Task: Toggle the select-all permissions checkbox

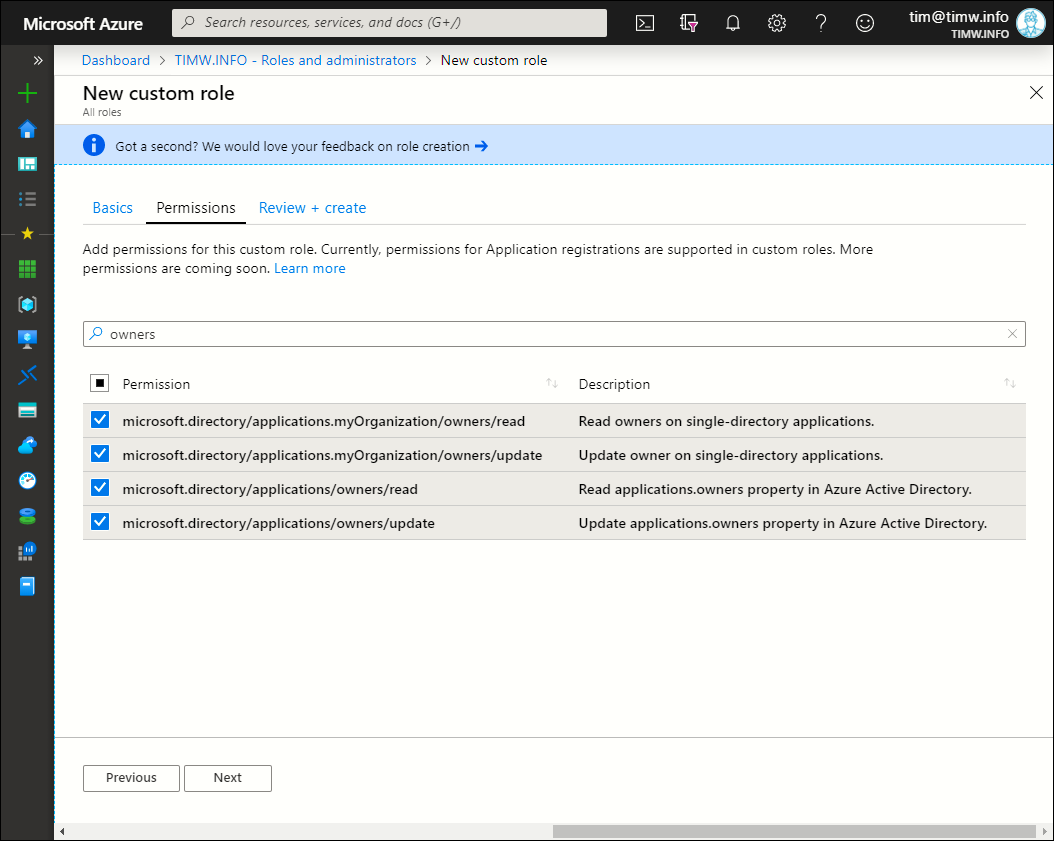Action: click(100, 383)
